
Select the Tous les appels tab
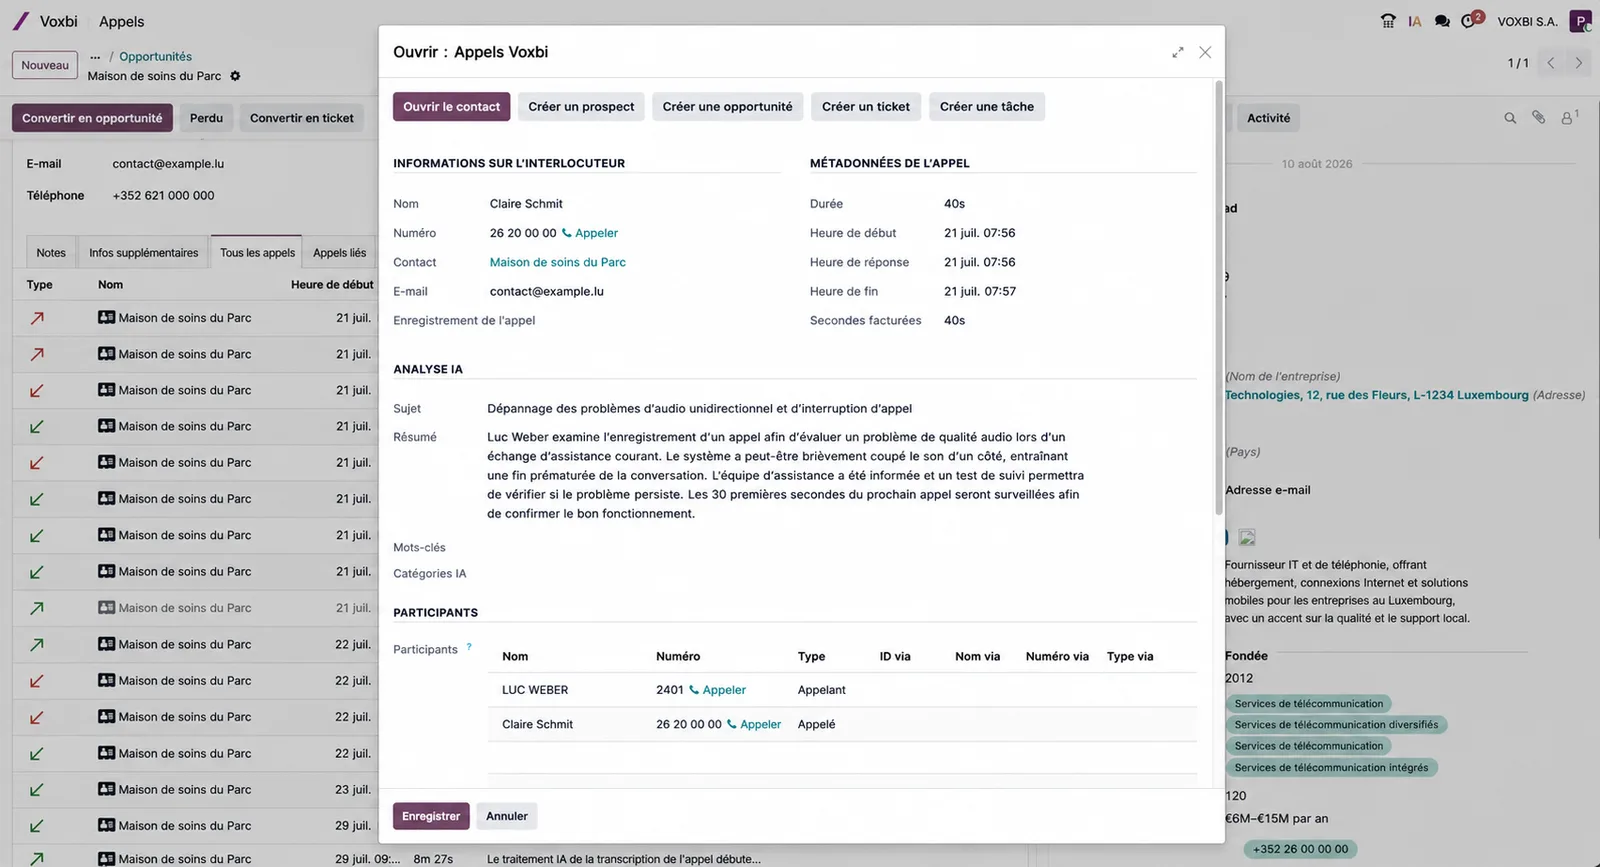tap(258, 253)
